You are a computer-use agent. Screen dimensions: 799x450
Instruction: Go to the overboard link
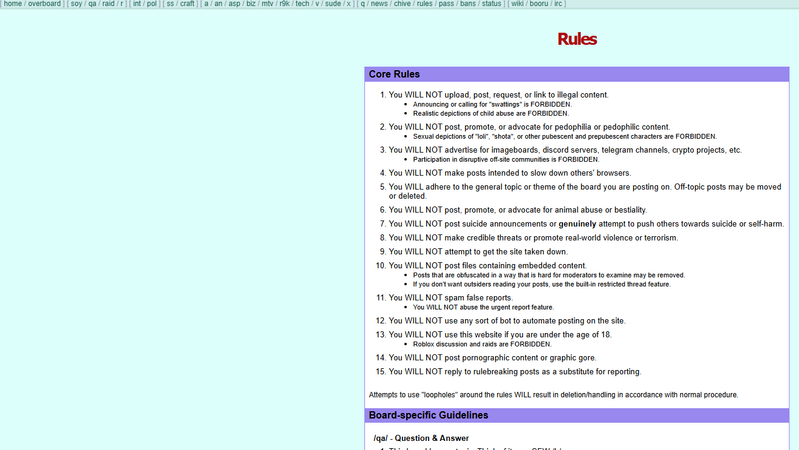tap(44, 4)
